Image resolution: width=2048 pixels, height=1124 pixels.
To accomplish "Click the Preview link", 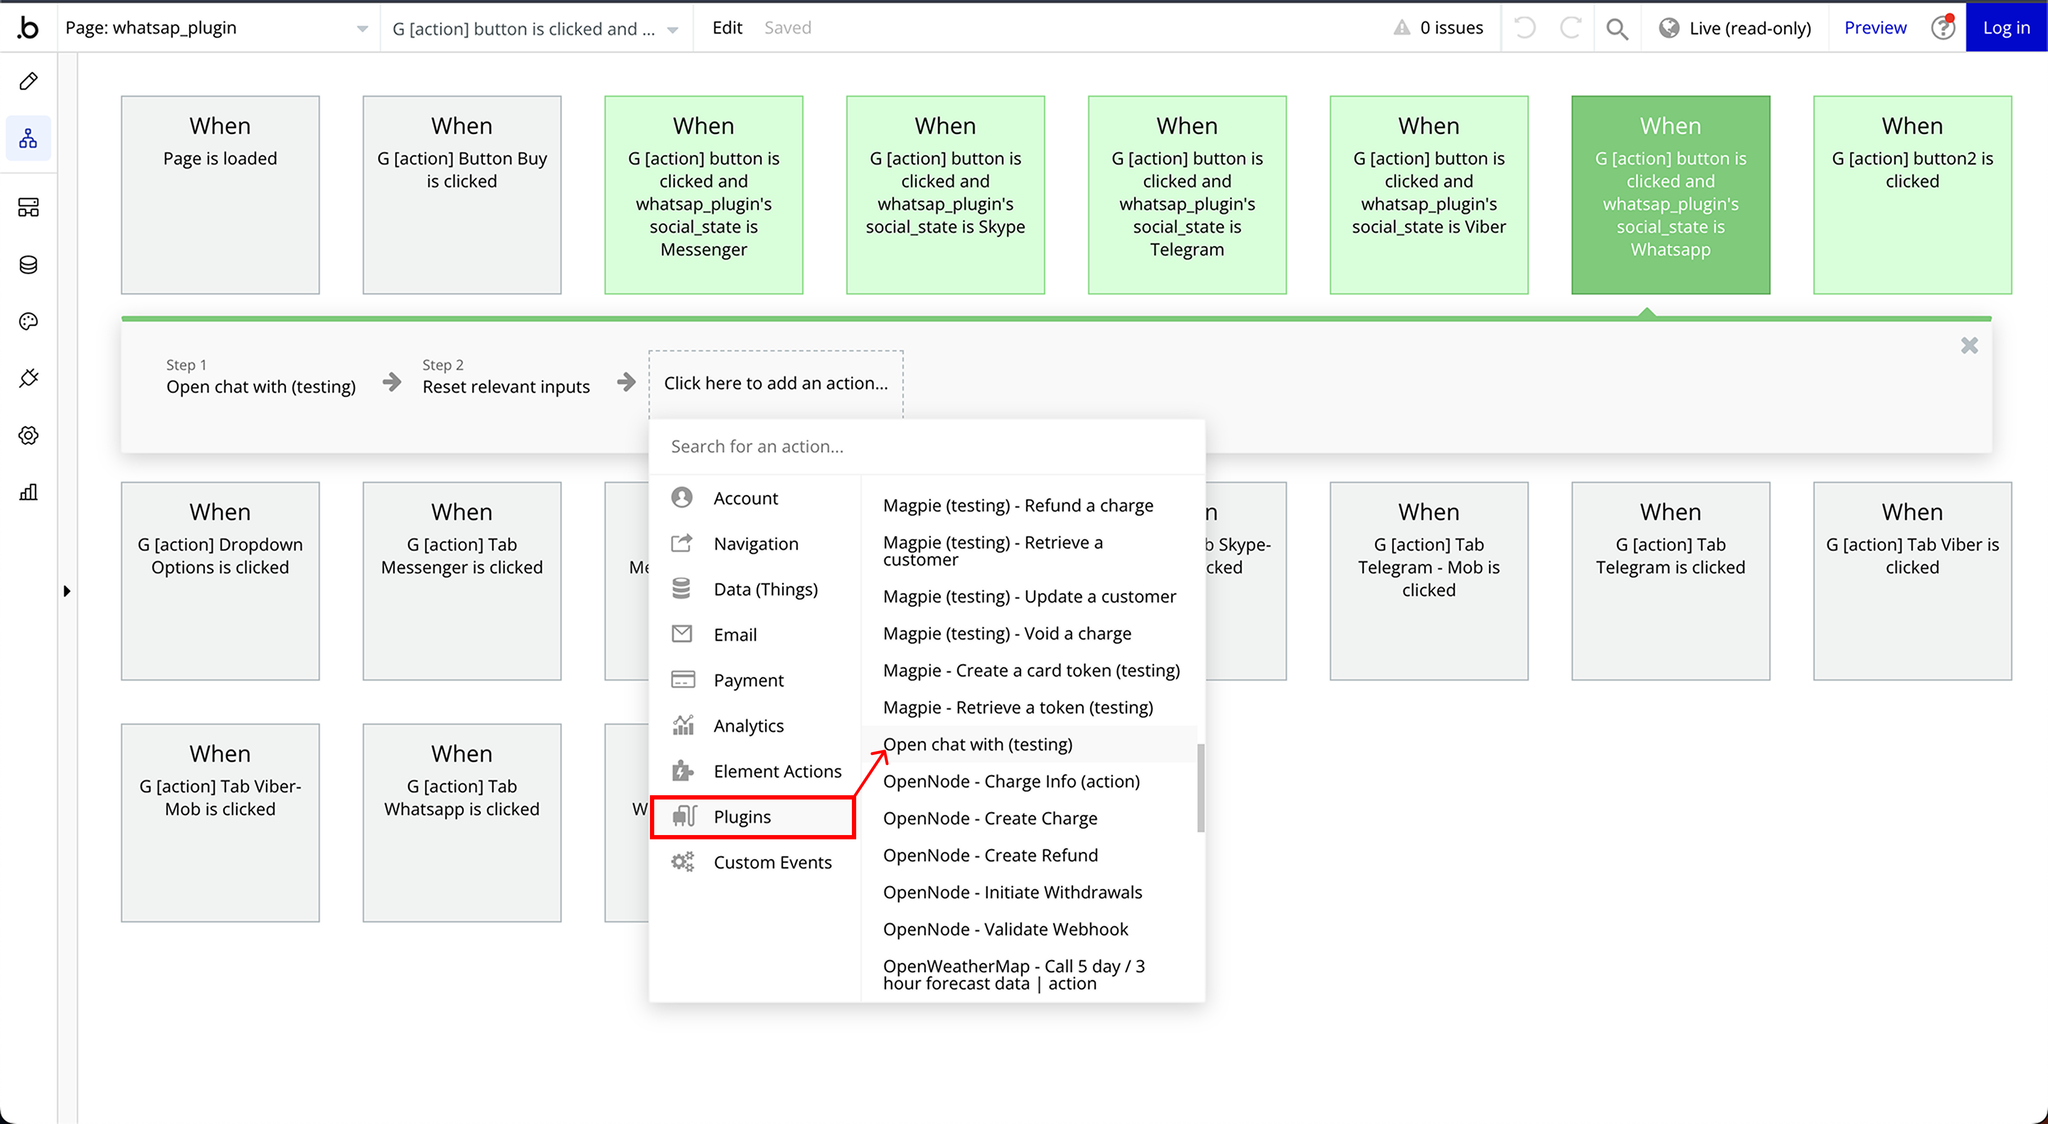I will [x=1875, y=28].
